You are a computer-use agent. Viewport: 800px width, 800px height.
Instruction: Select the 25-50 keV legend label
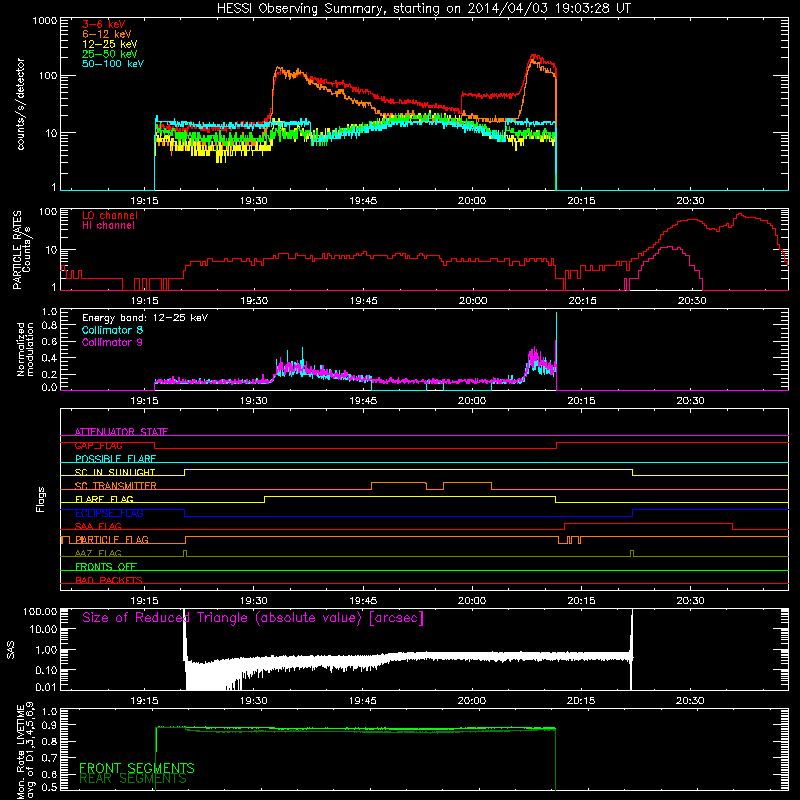click(110, 54)
